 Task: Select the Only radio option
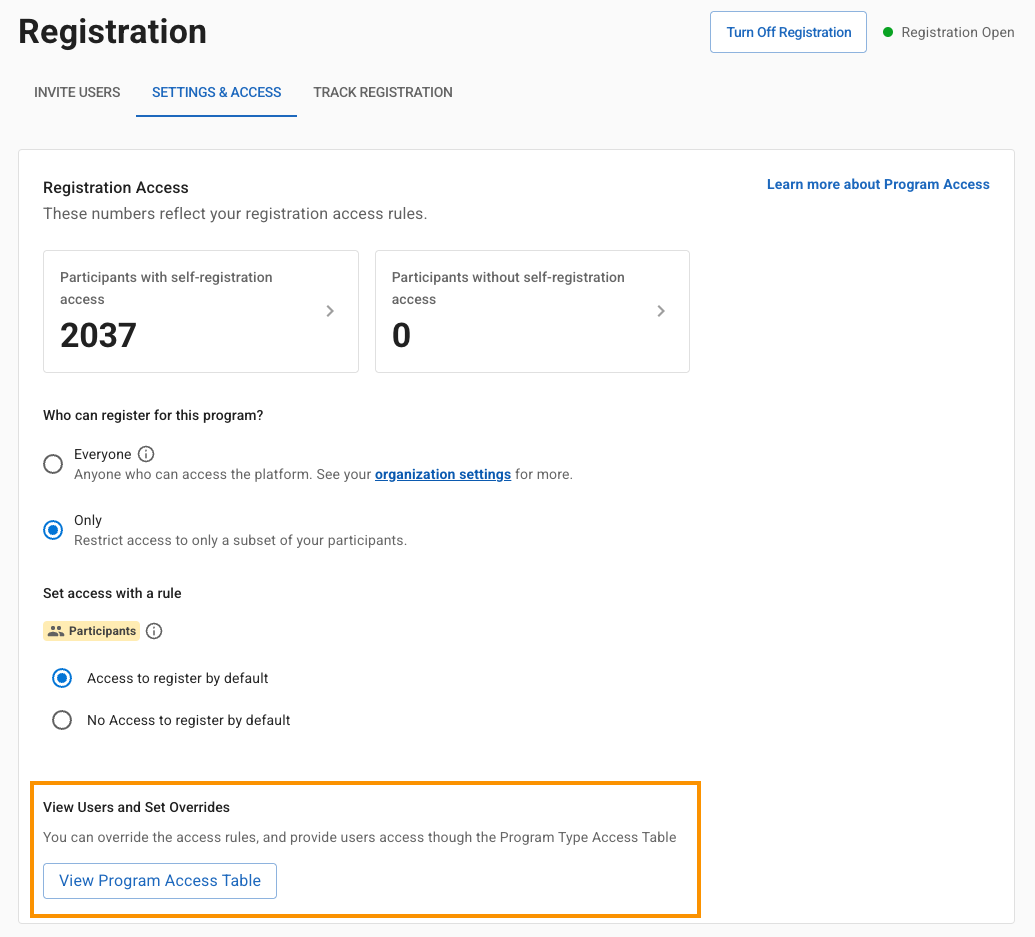pos(53,530)
